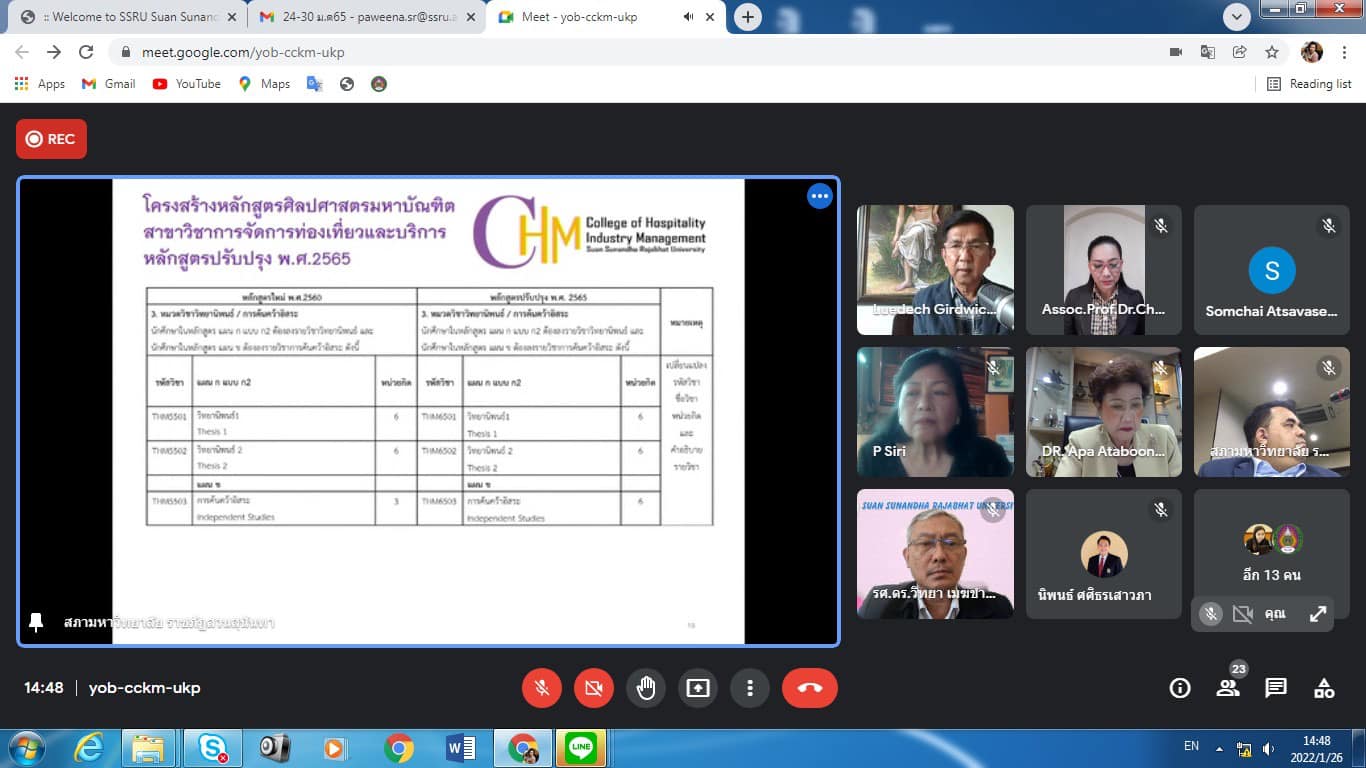Switch to the Welcome to SSRU tab
Viewport: 1366px width, 768px height.
pyautogui.click(x=130, y=17)
